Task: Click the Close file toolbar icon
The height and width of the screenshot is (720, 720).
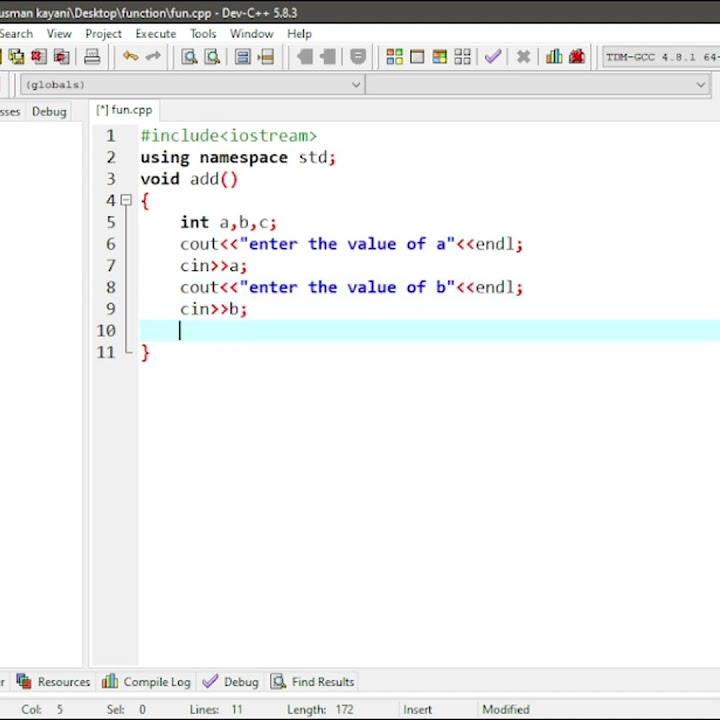Action: coord(39,57)
